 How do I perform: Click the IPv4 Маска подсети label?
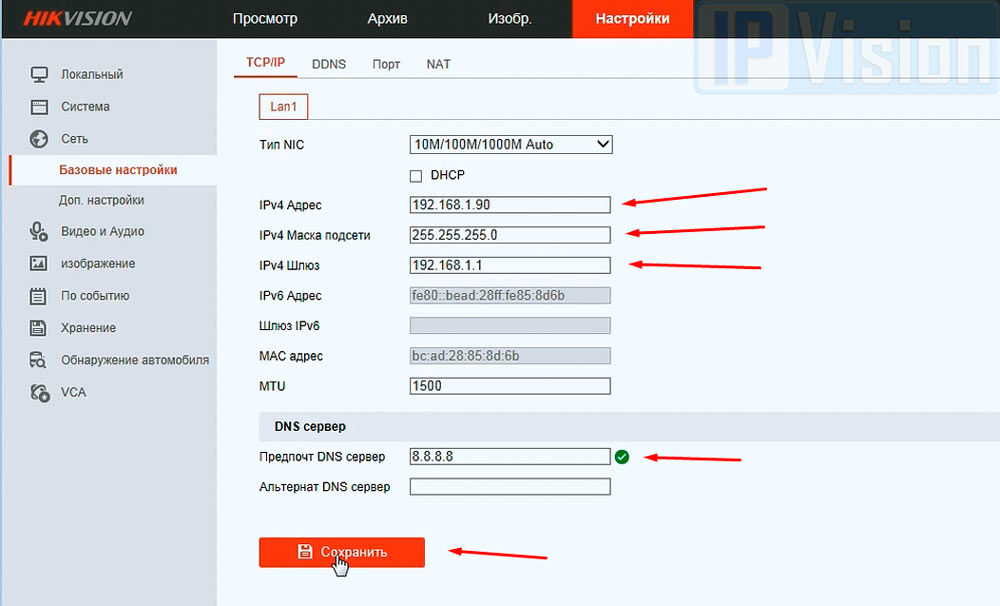[x=315, y=235]
